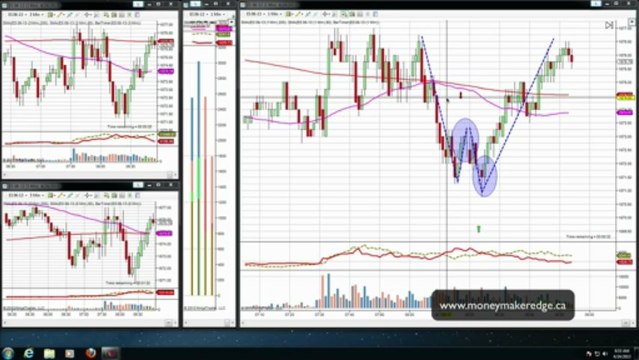Launch Firefox from taskbar

click(91, 353)
